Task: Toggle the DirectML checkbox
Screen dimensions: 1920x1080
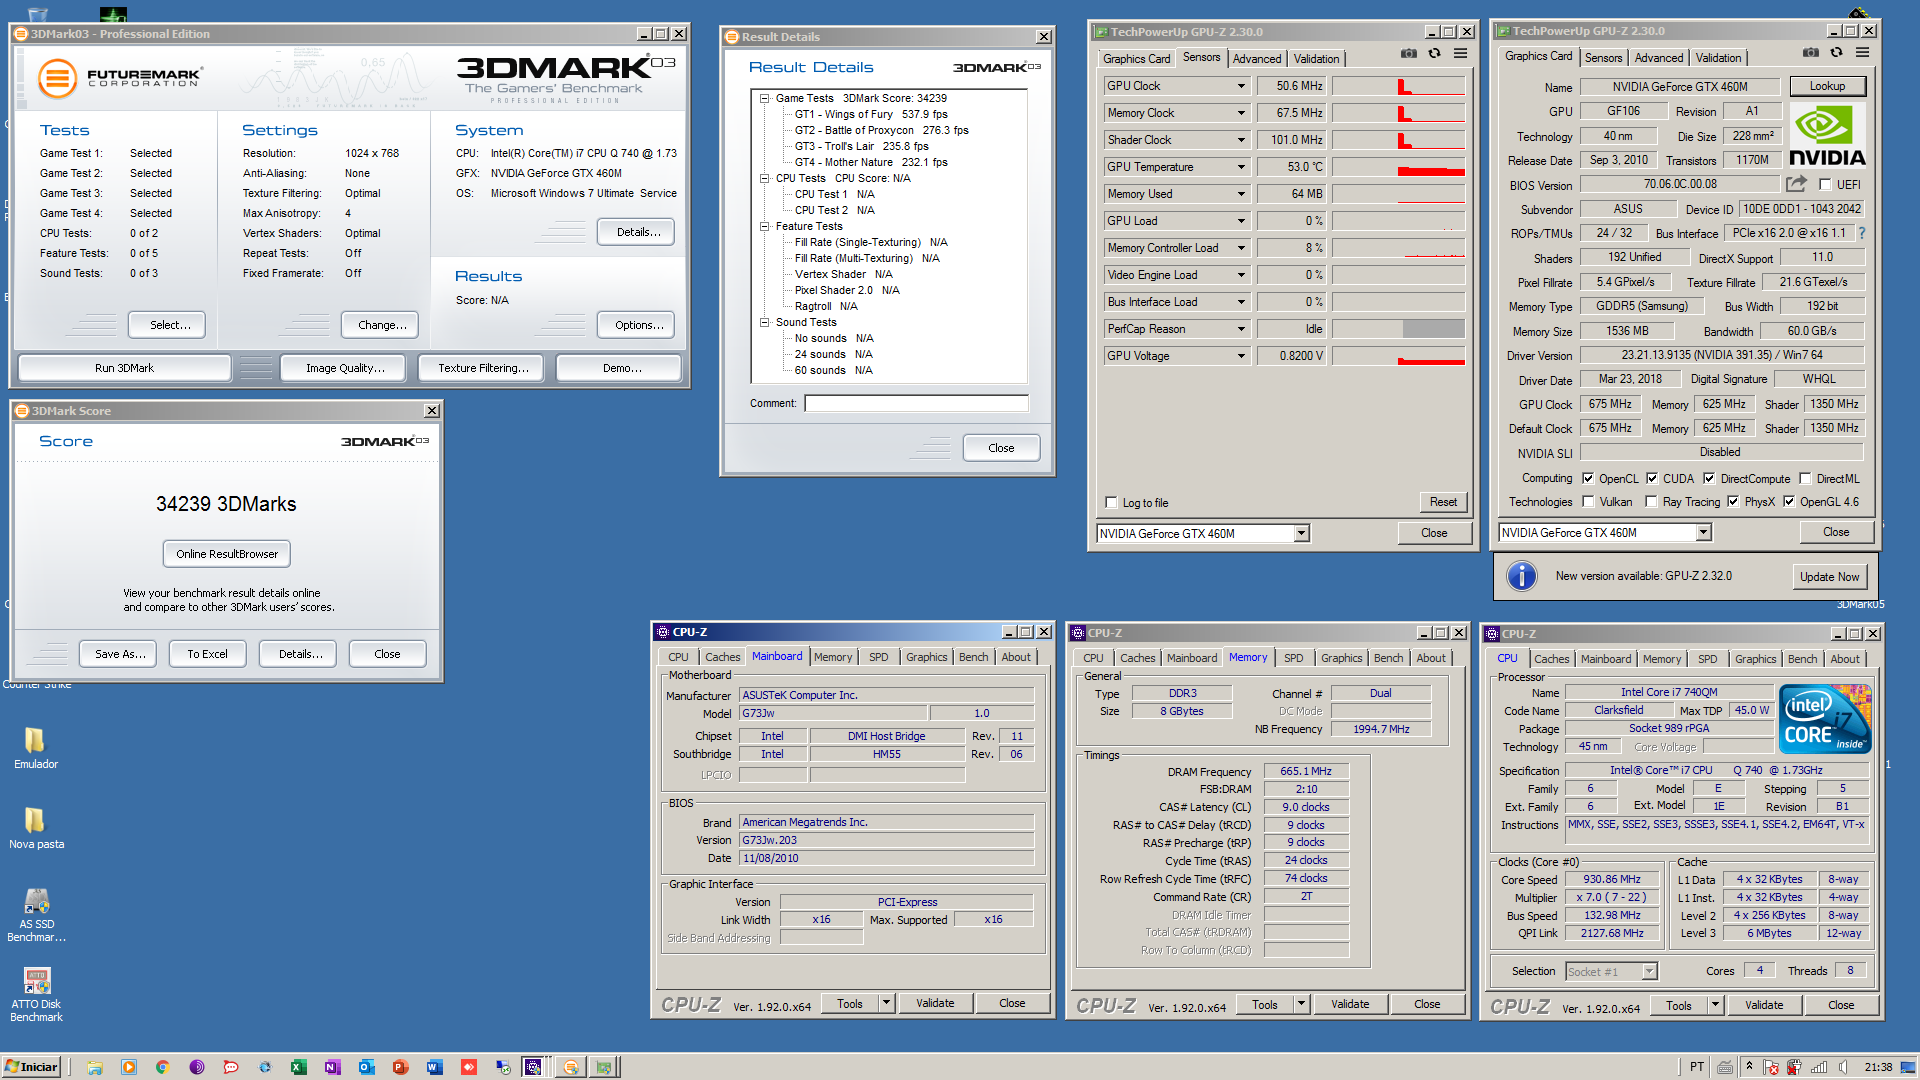Action: coord(1805,478)
